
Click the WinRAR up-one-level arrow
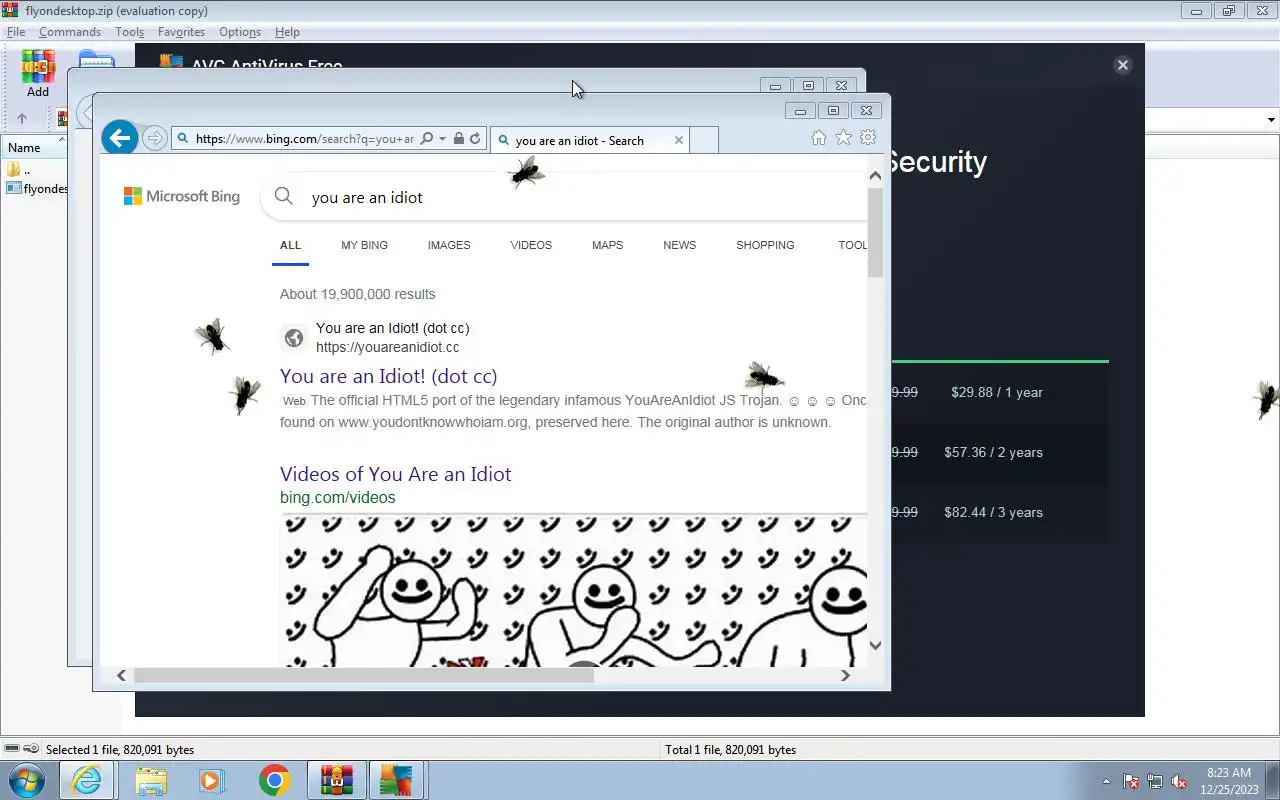point(22,118)
